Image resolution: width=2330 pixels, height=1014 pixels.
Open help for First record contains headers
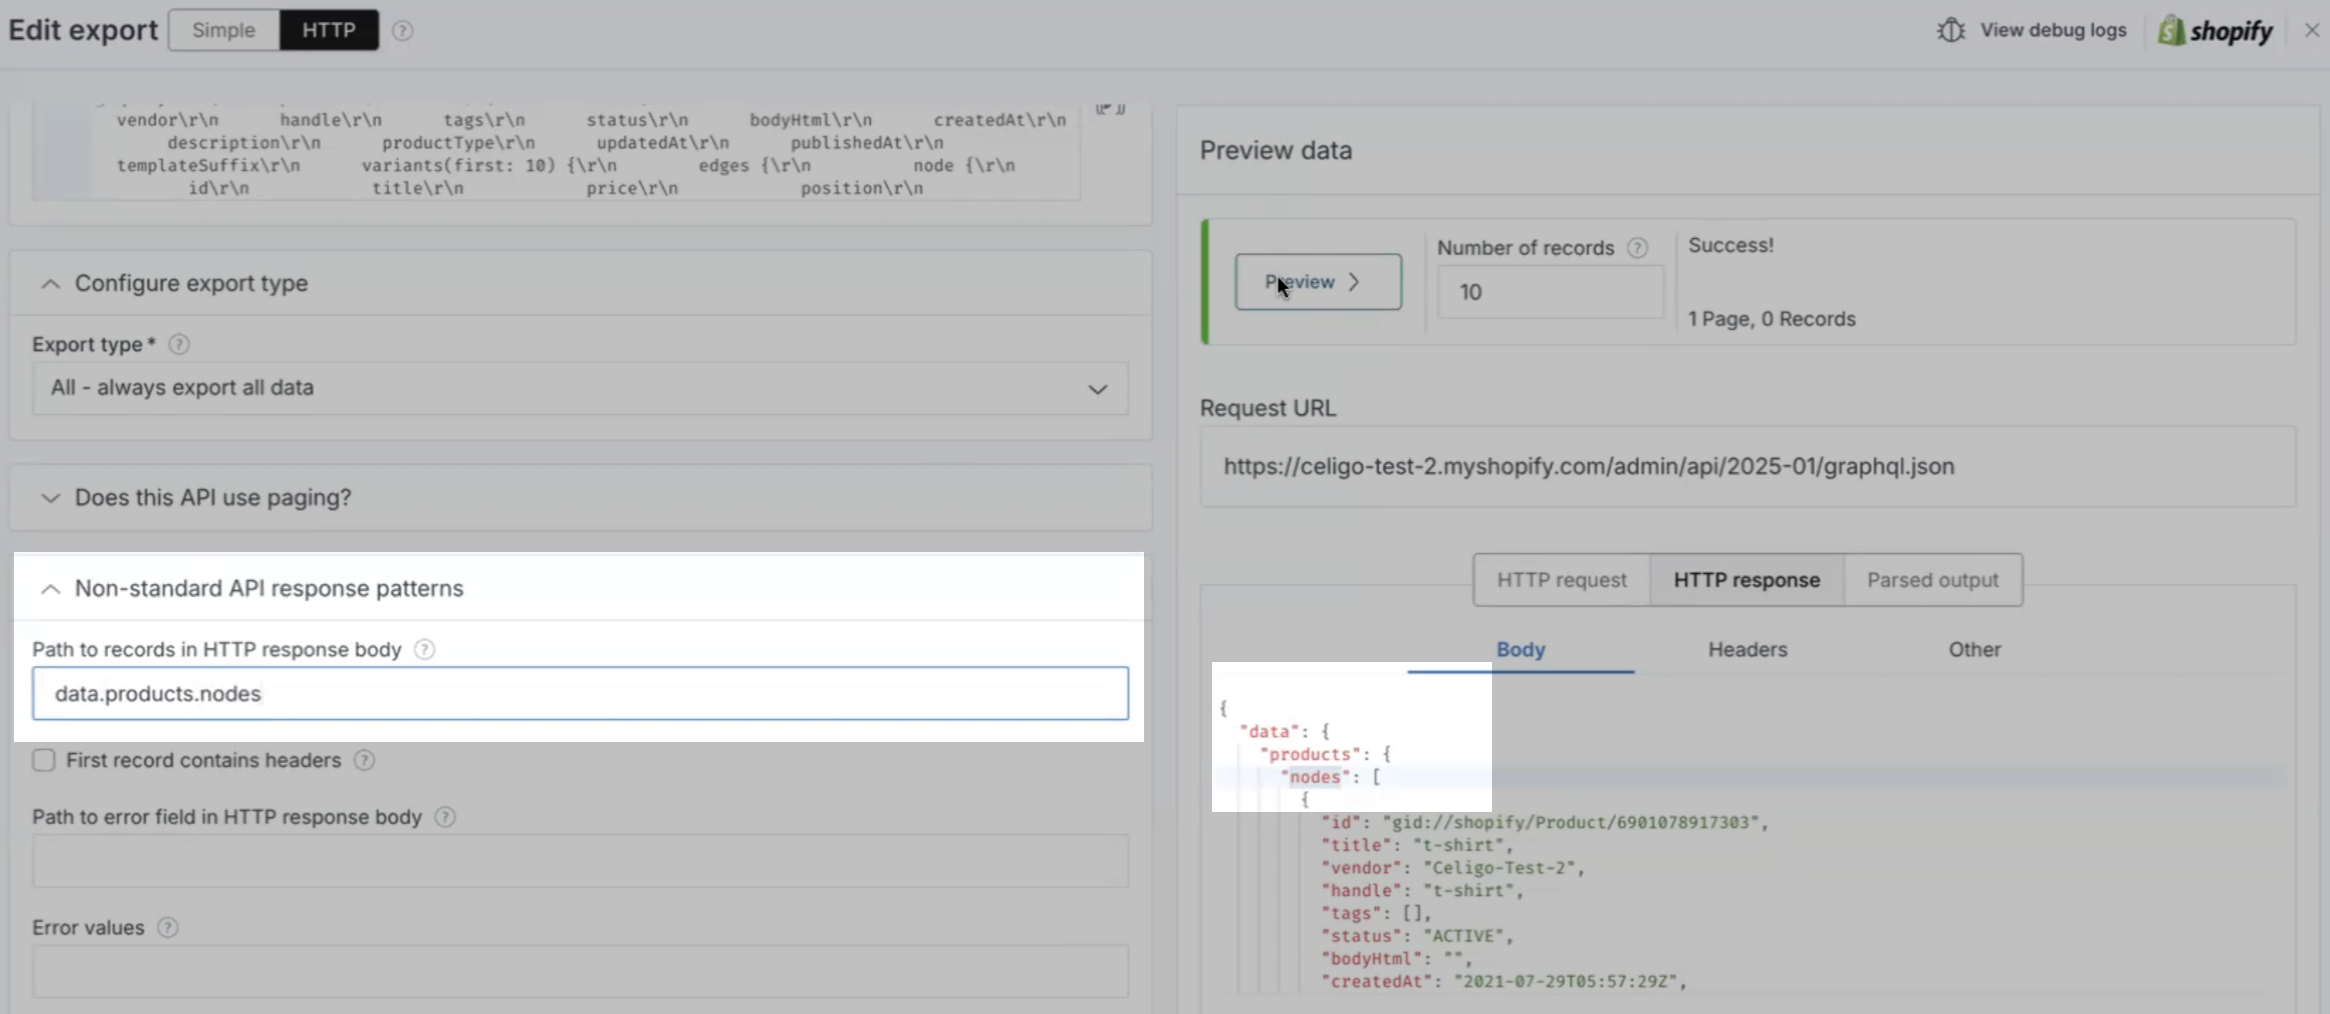(365, 760)
